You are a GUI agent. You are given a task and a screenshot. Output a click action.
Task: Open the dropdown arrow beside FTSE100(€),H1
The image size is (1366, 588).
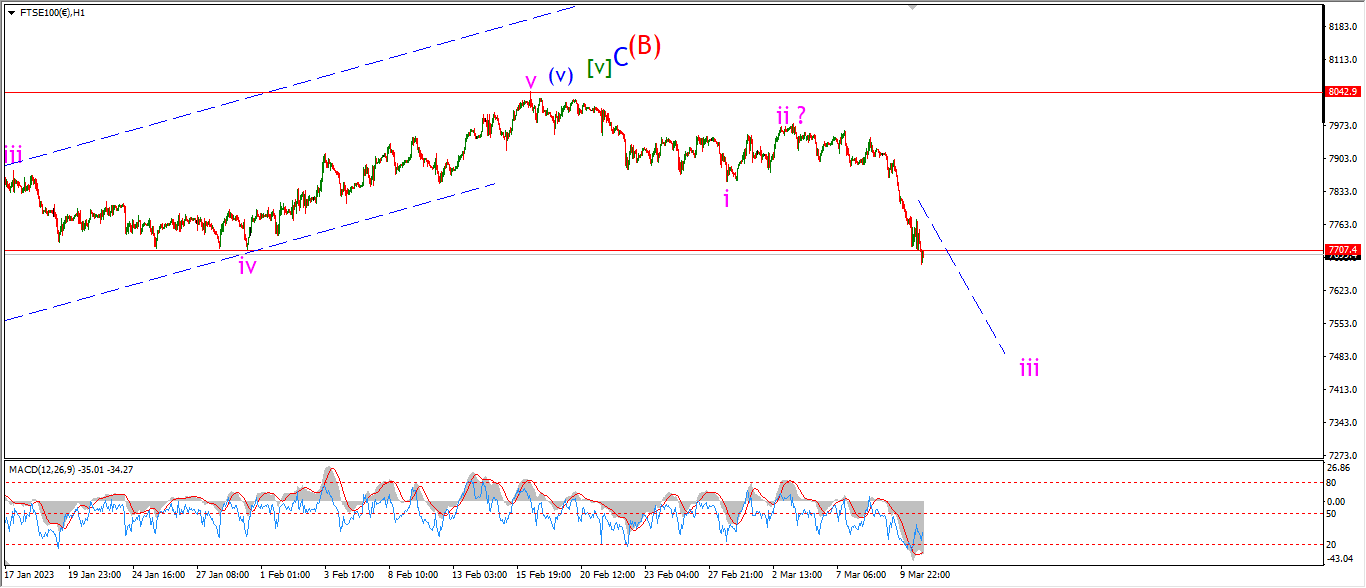pyautogui.click(x=11, y=13)
